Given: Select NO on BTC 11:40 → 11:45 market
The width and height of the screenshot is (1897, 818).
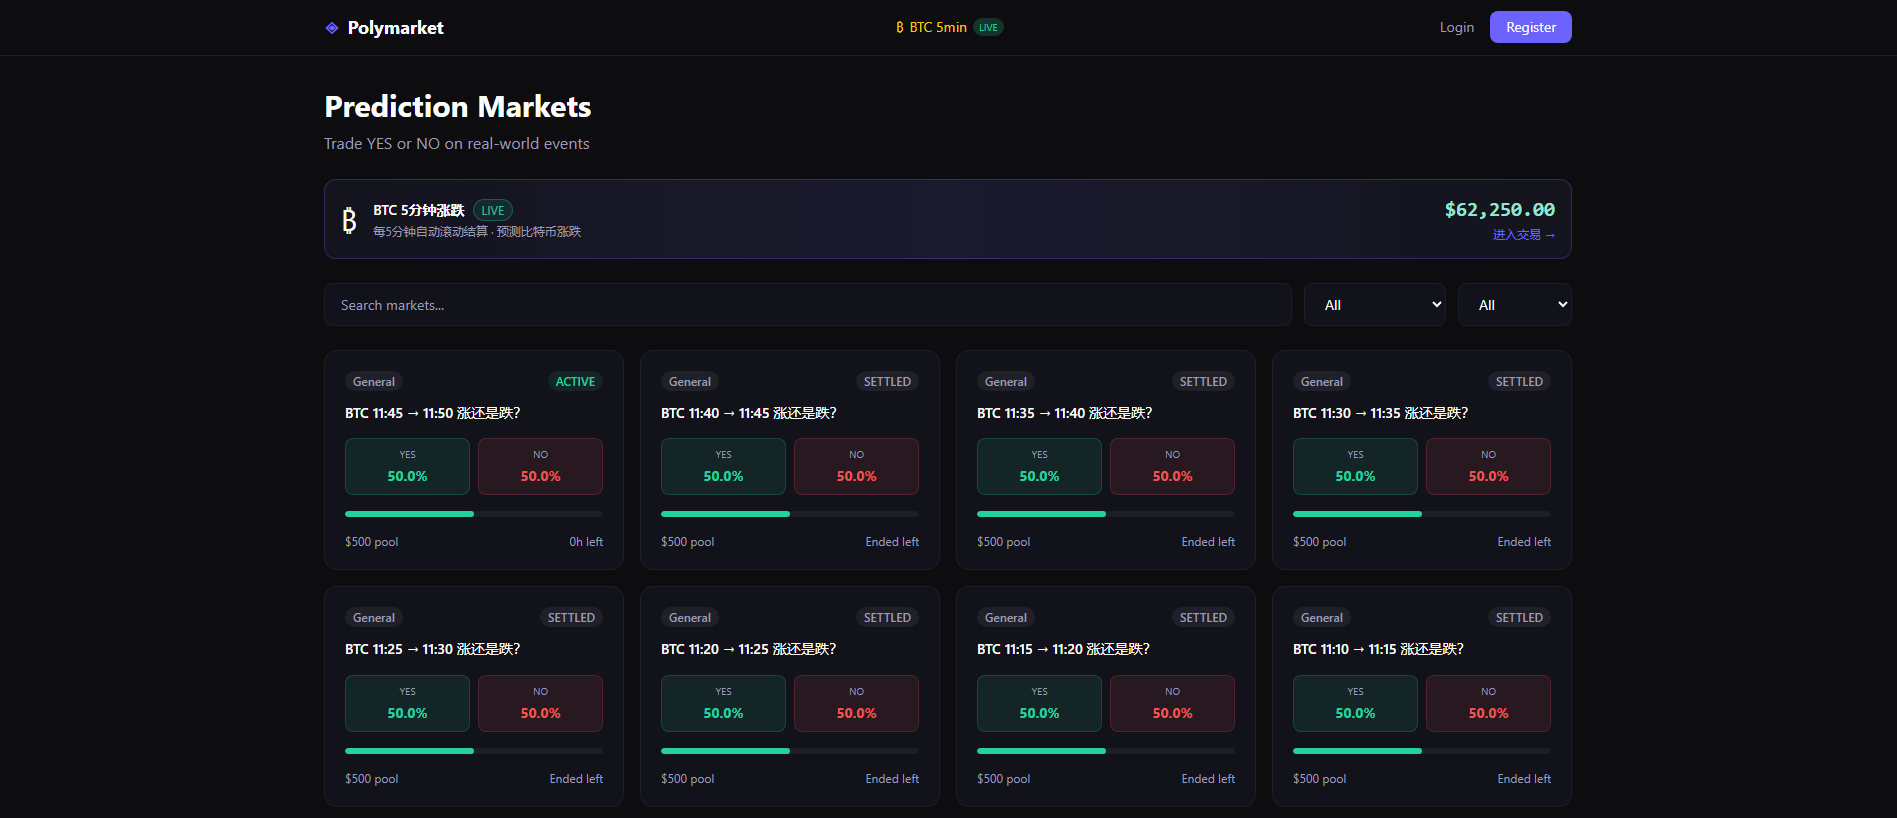Looking at the screenshot, I should click(856, 466).
